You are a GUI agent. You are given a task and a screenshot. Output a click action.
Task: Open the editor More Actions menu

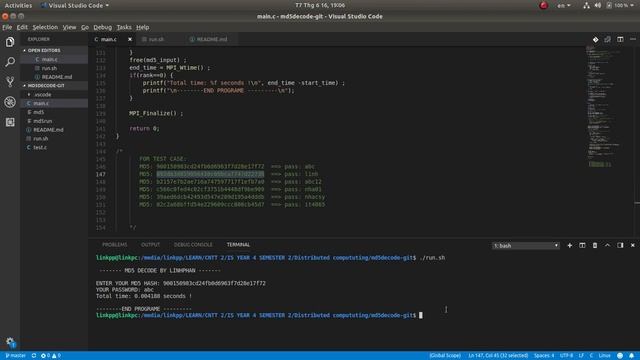633,40
